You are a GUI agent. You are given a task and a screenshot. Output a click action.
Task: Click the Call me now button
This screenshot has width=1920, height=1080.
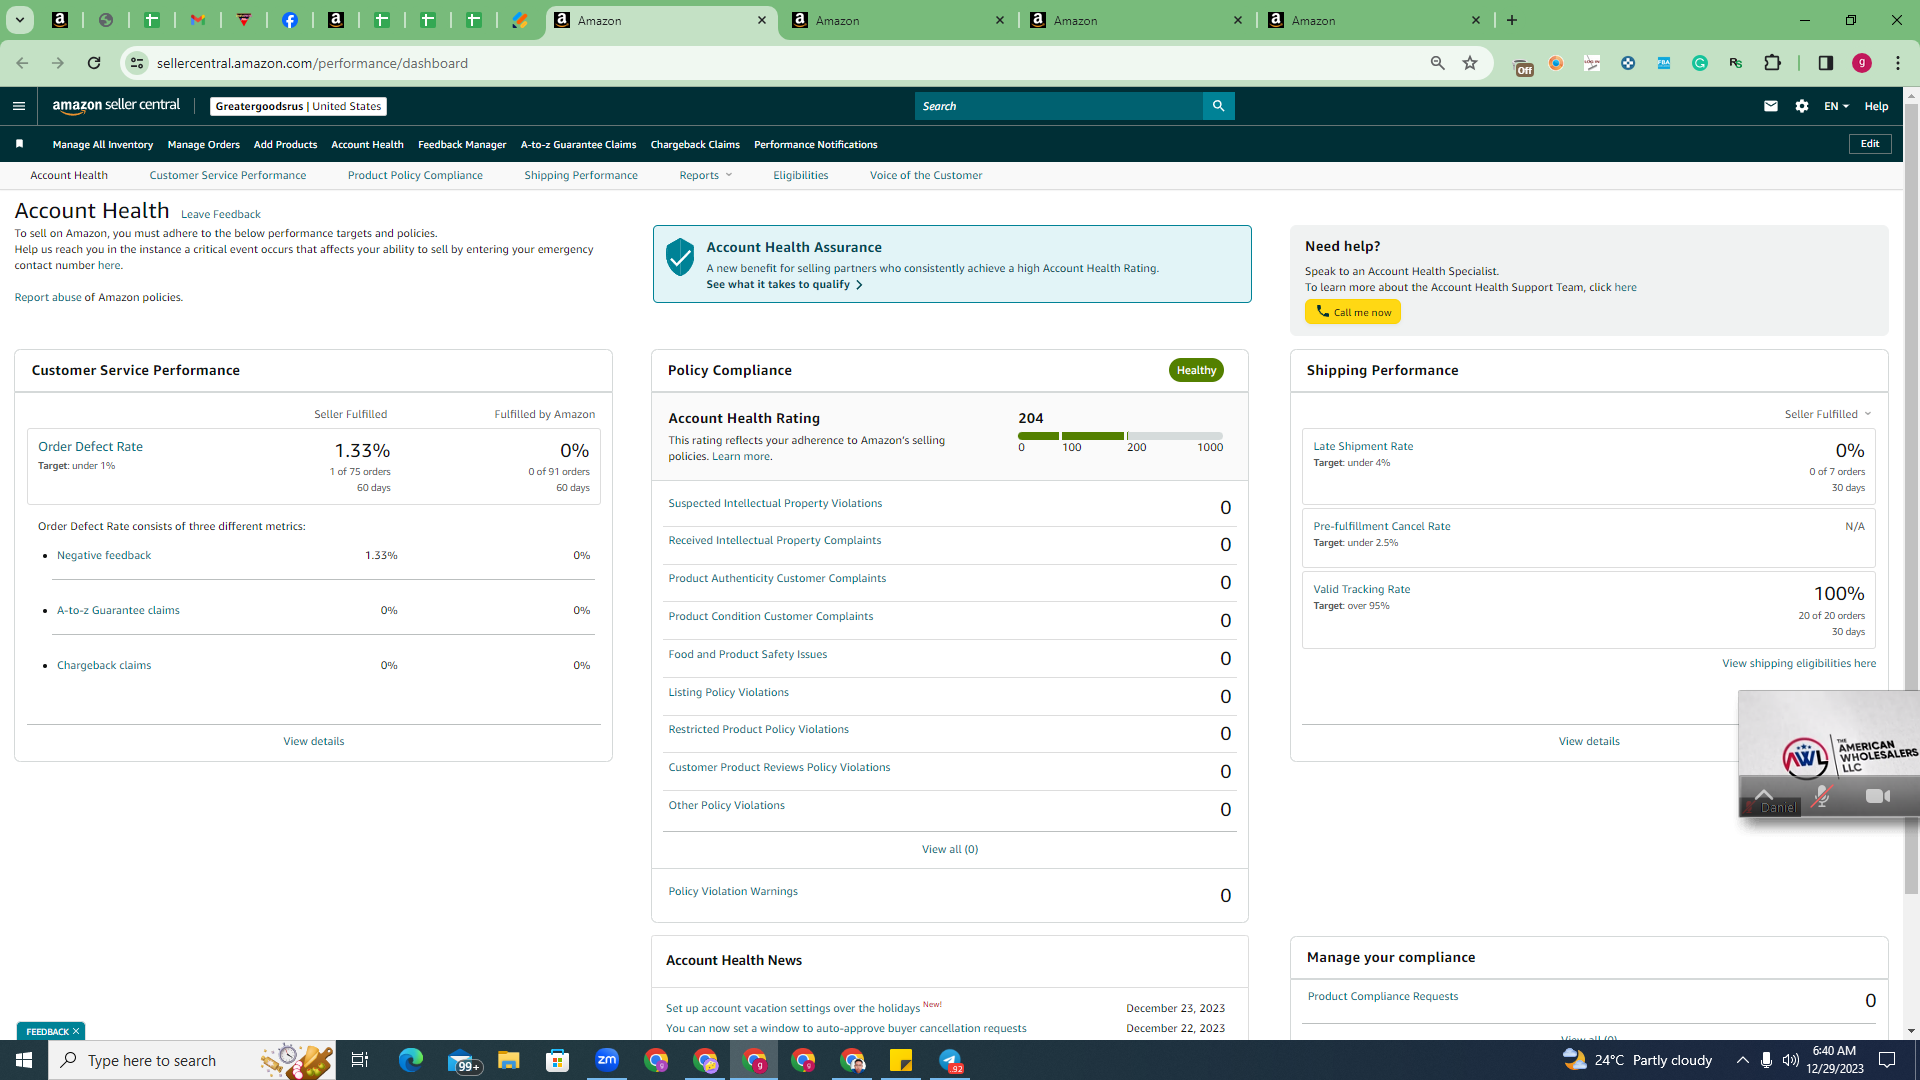point(1352,312)
